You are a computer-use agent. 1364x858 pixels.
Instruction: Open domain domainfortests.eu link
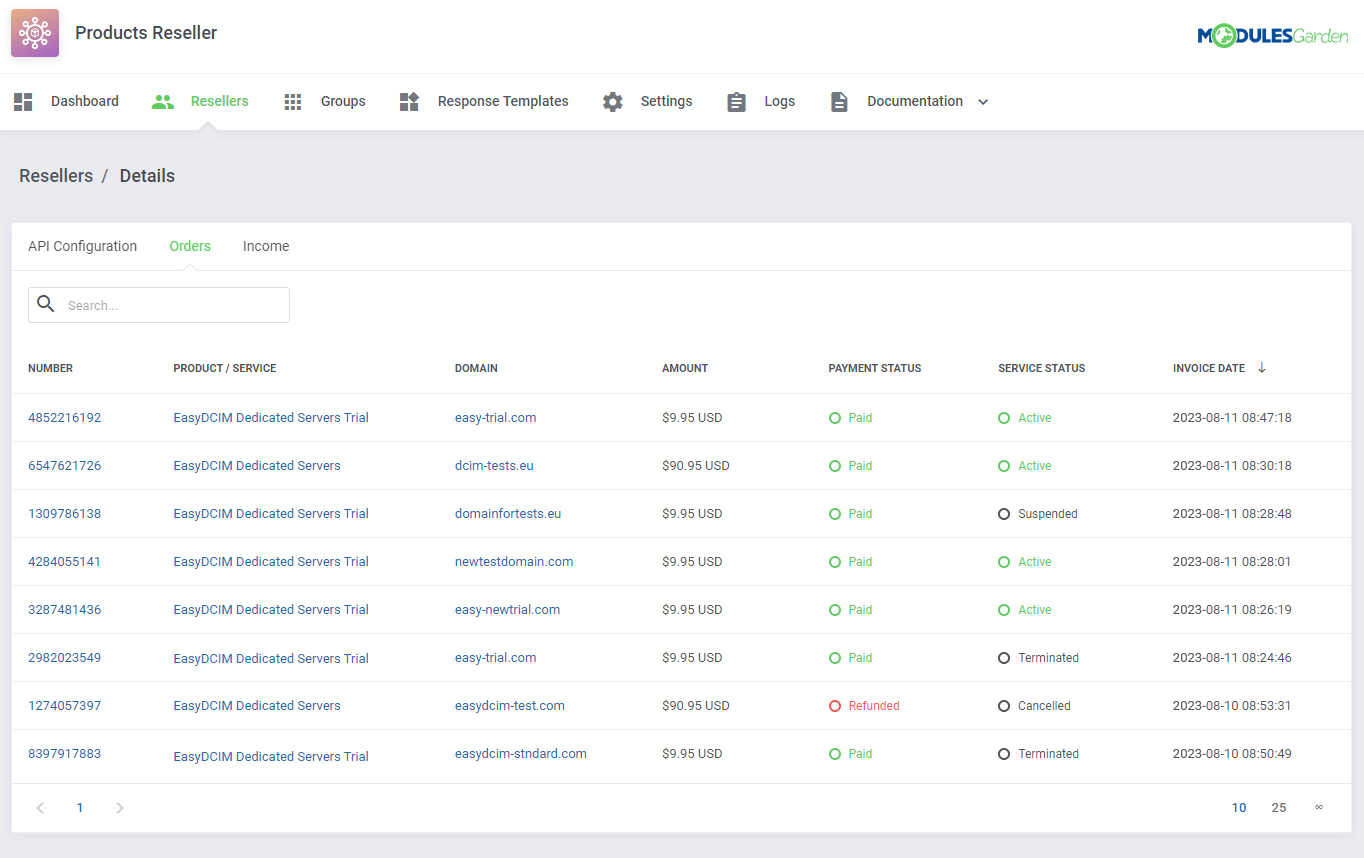(x=508, y=514)
